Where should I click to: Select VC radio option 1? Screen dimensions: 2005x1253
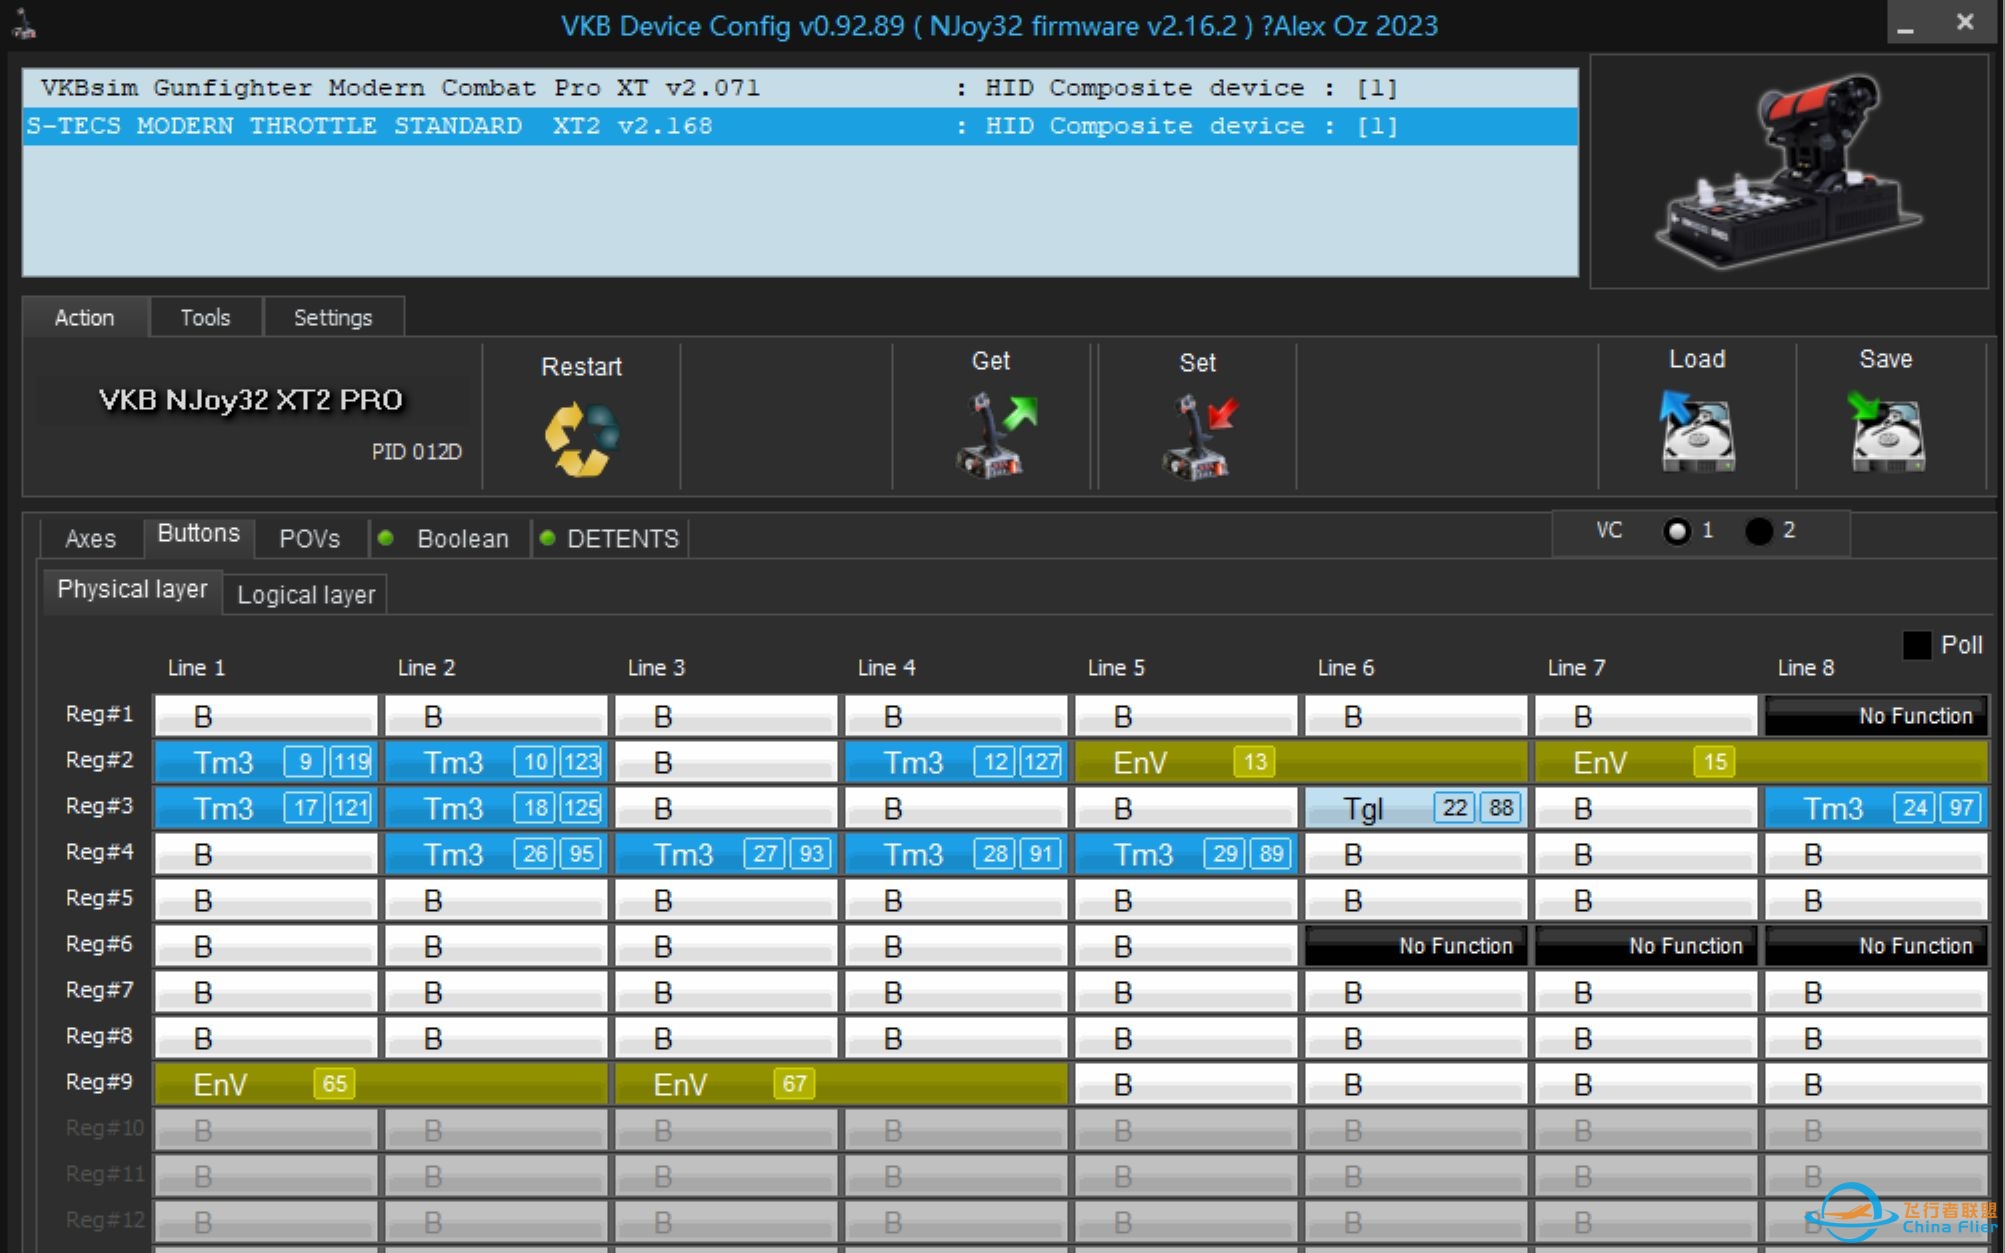click(1677, 531)
